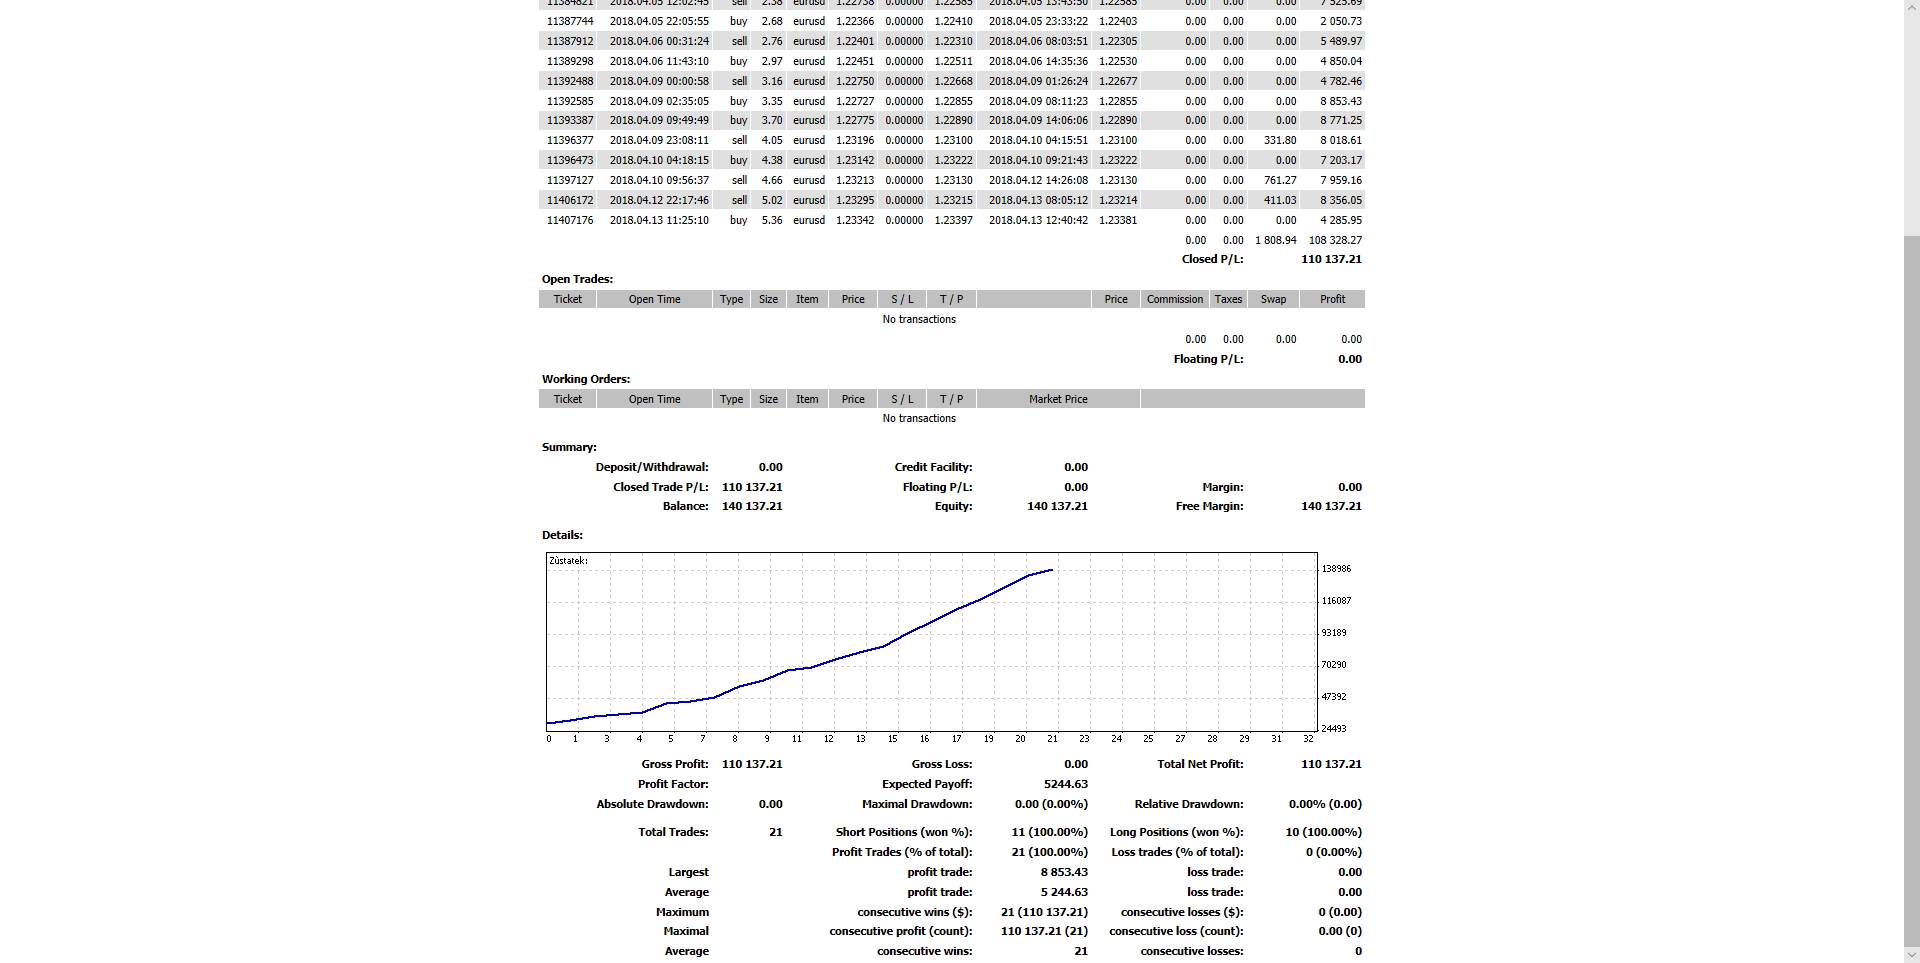
Task: Click the Profit Factor label
Action: (x=673, y=784)
